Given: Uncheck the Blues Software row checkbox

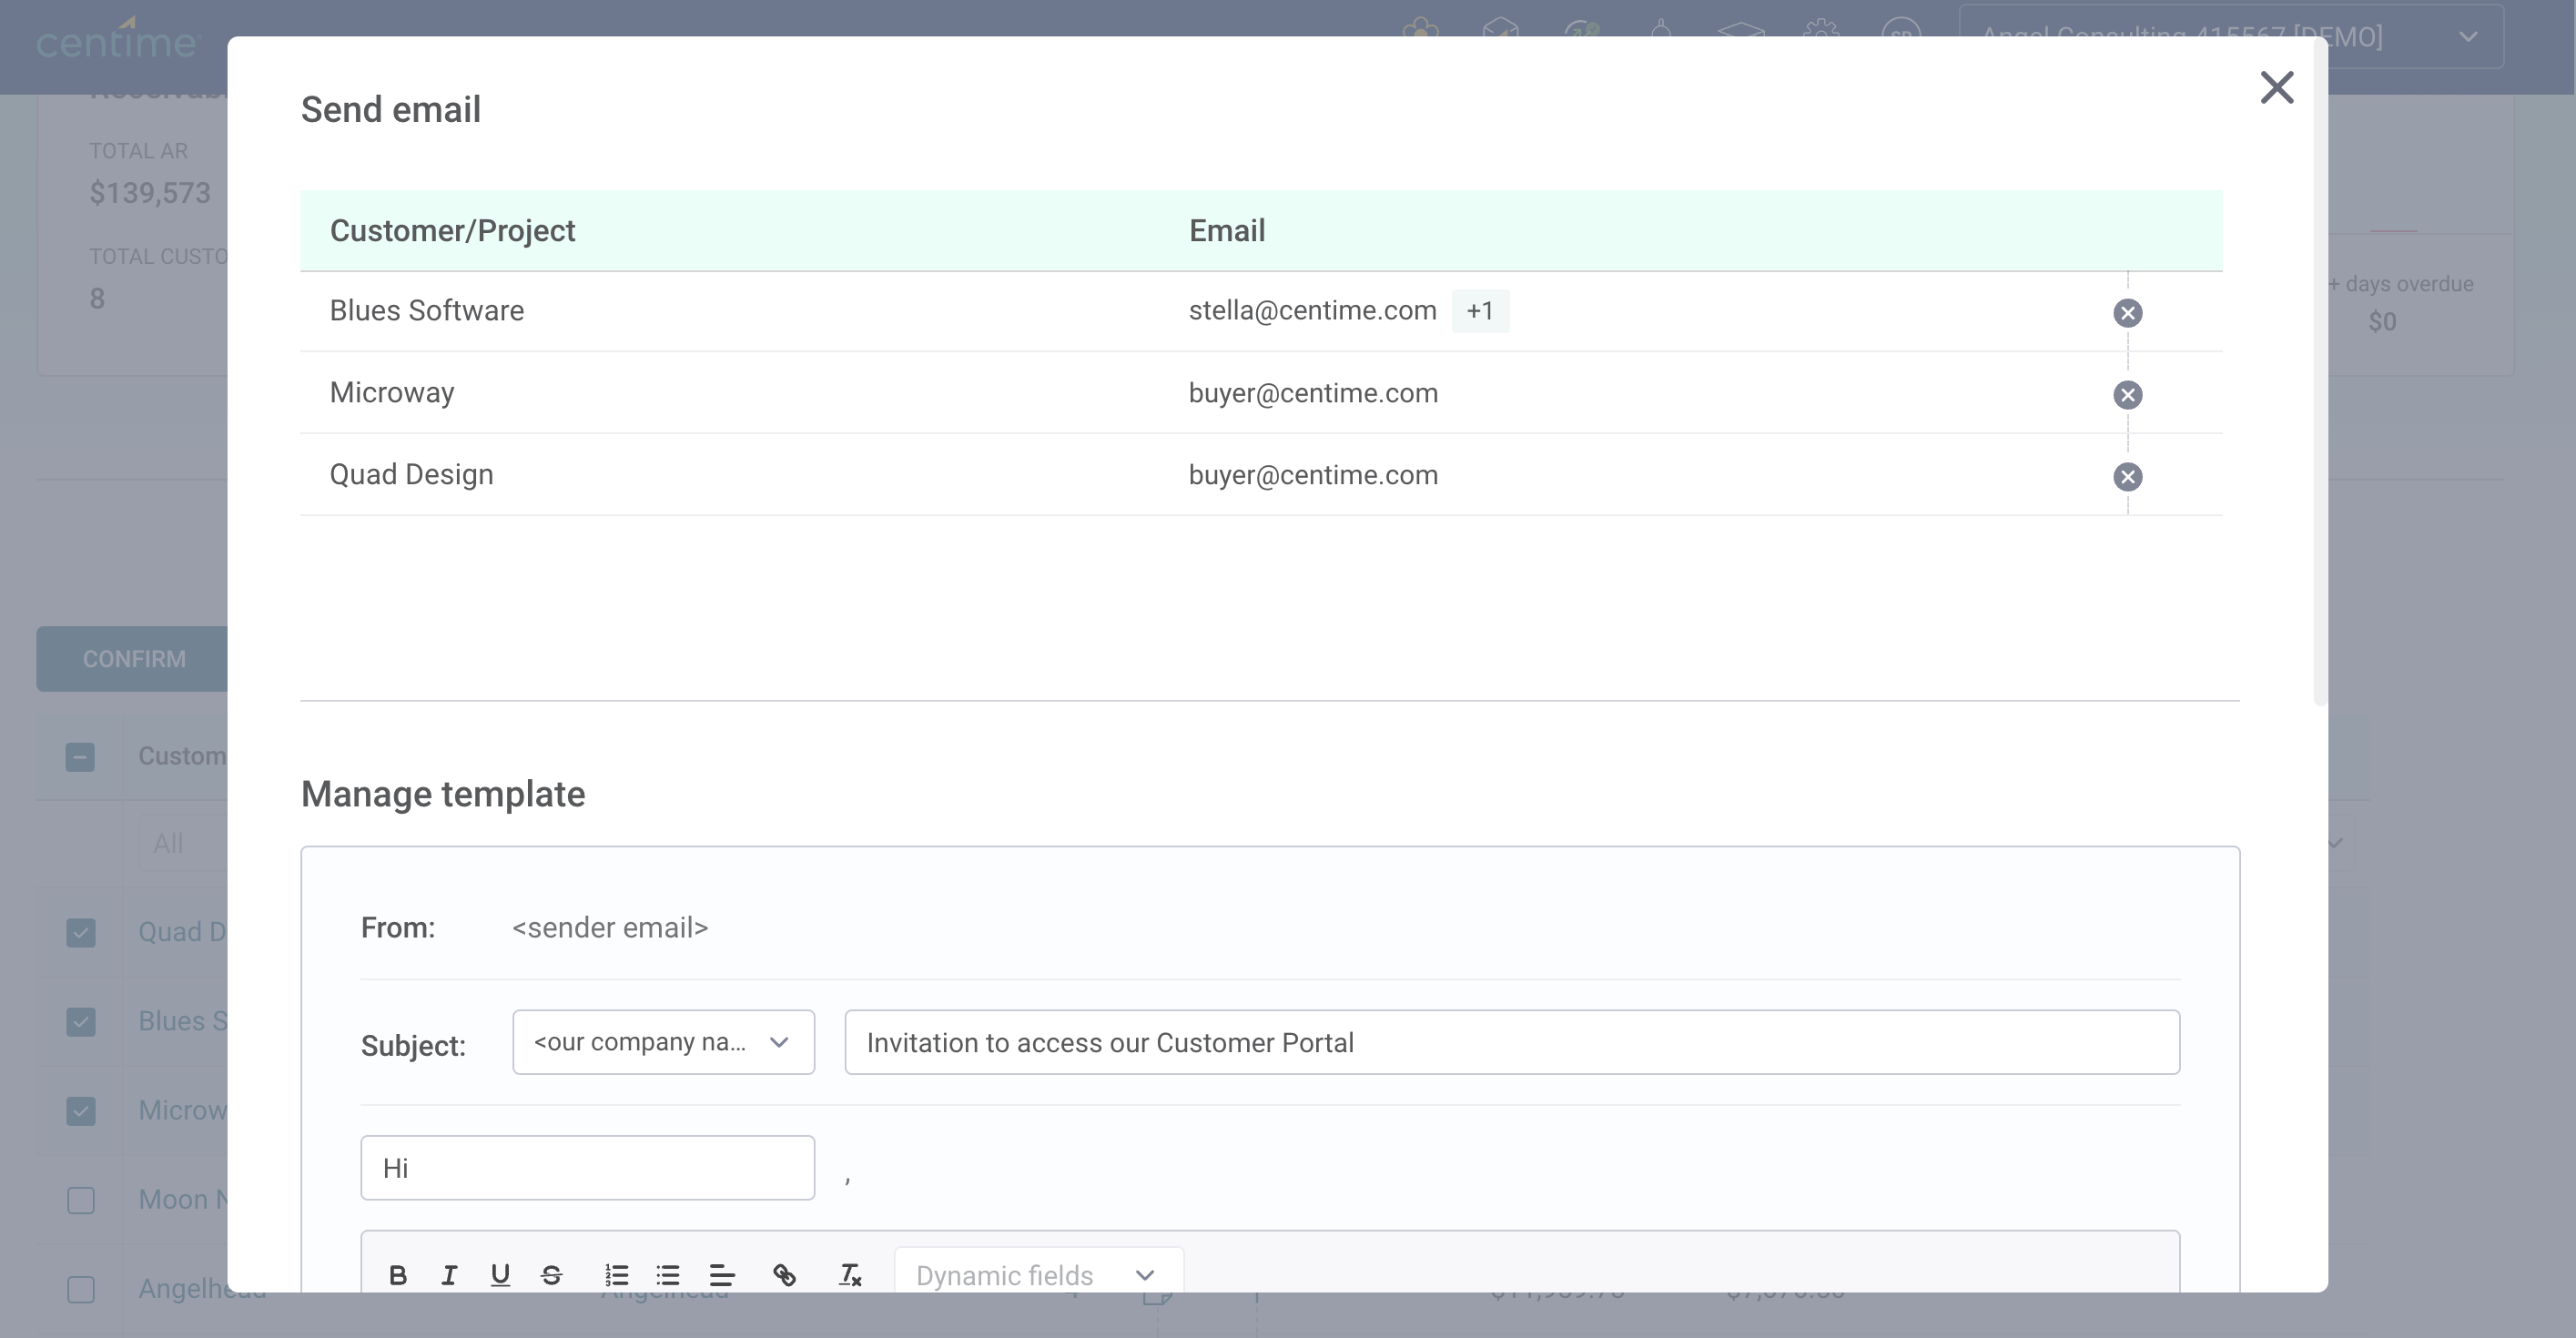Looking at the screenshot, I should [81, 1022].
